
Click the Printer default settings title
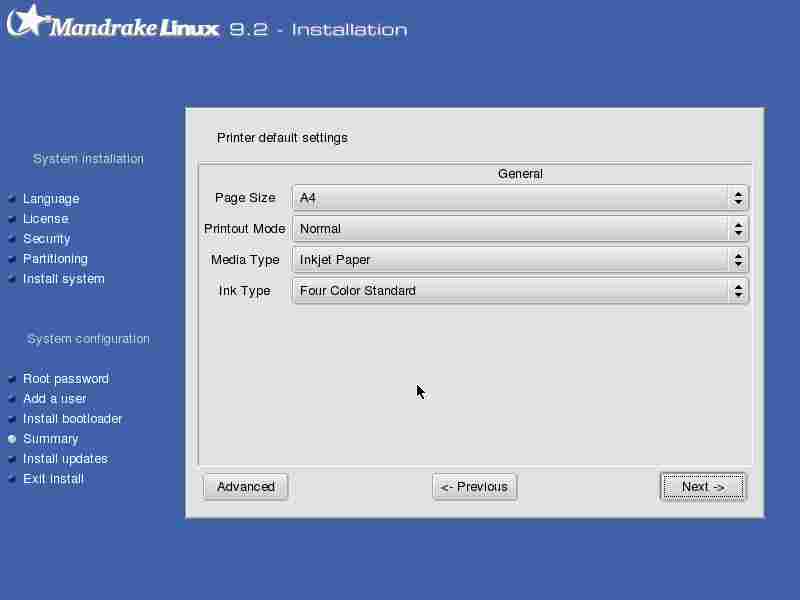pos(282,138)
